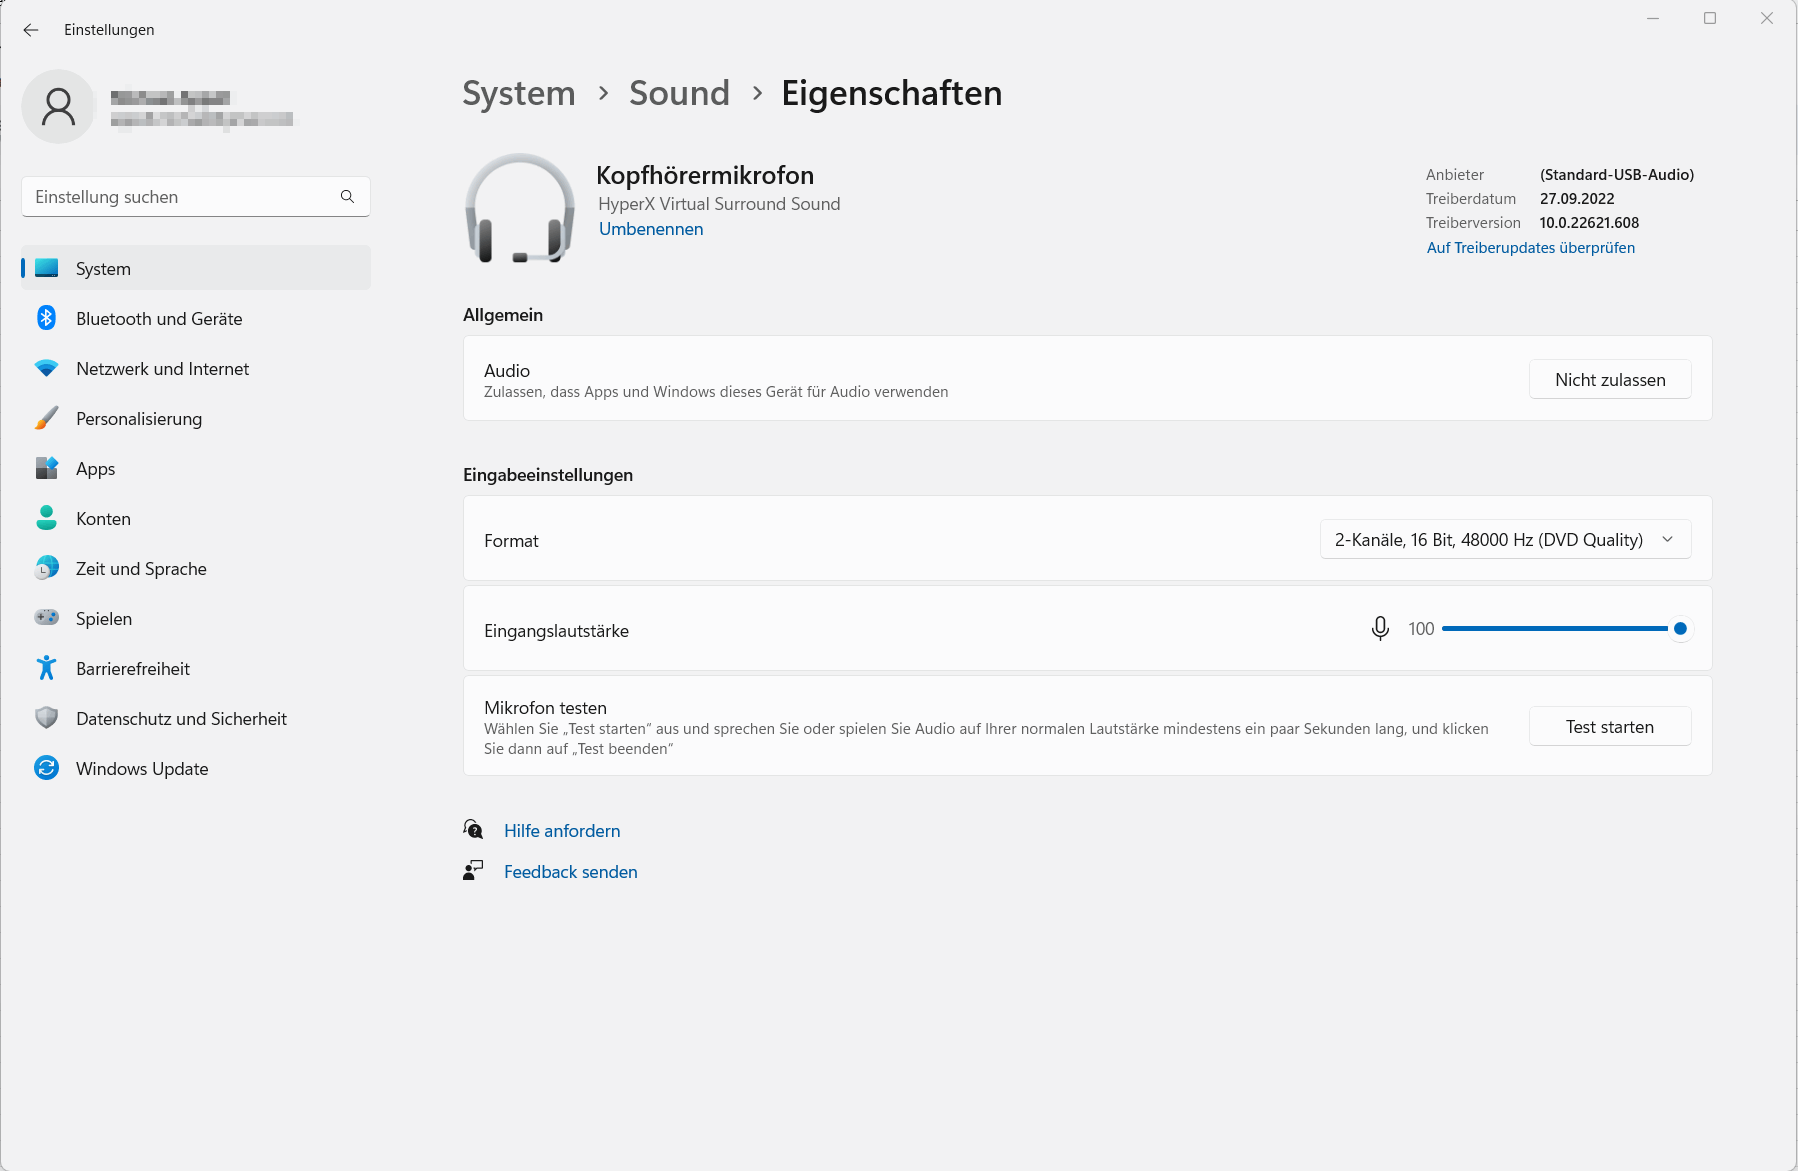Click the user profile avatar
This screenshot has width=1798, height=1171.
58,107
